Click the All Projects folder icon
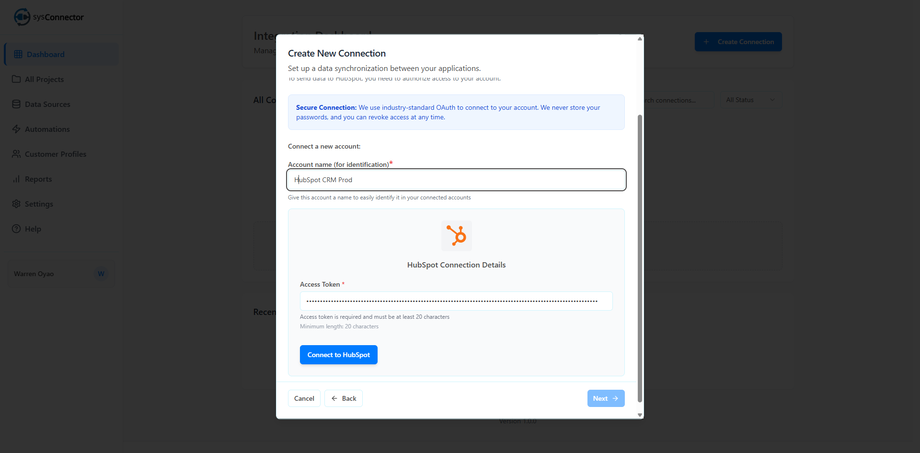The width and height of the screenshot is (920, 453). tap(16, 79)
